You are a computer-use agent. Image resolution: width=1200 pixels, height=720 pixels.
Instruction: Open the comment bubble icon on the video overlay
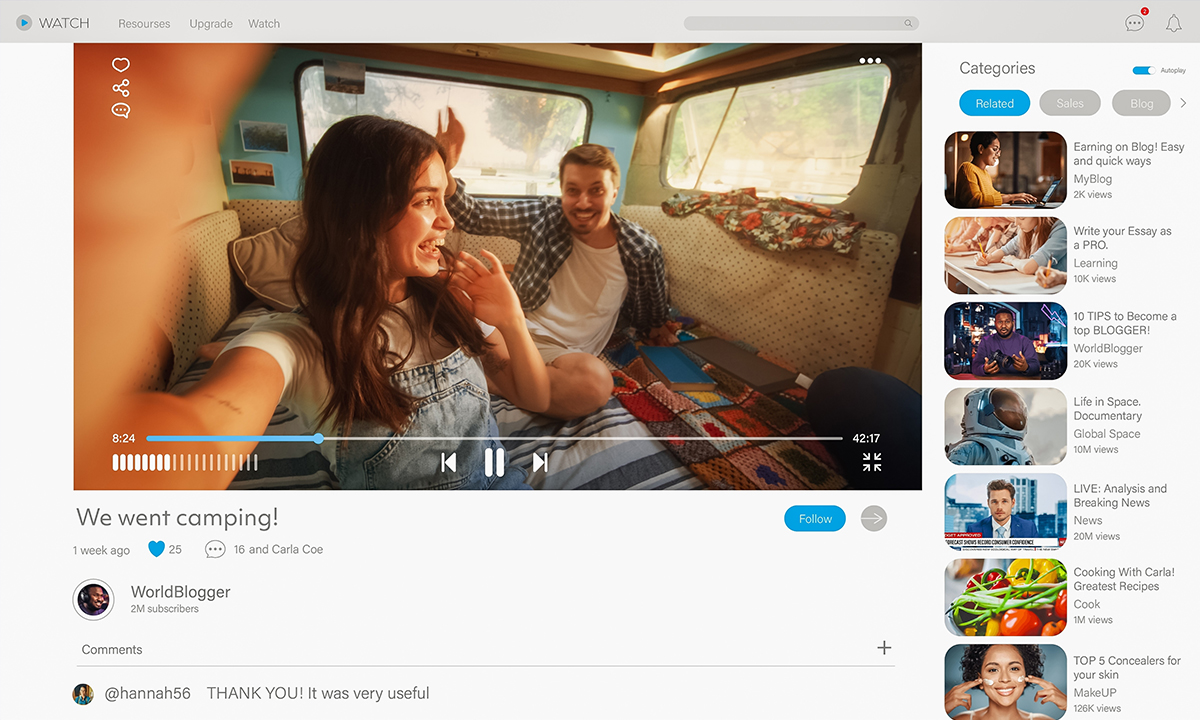coord(121,111)
